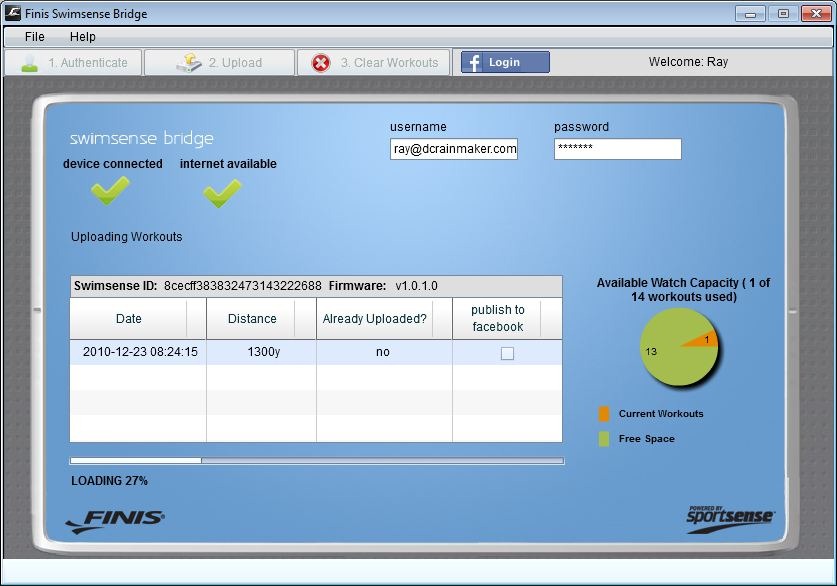Click the Upload drive icon
The height and width of the screenshot is (586, 837).
point(189,62)
